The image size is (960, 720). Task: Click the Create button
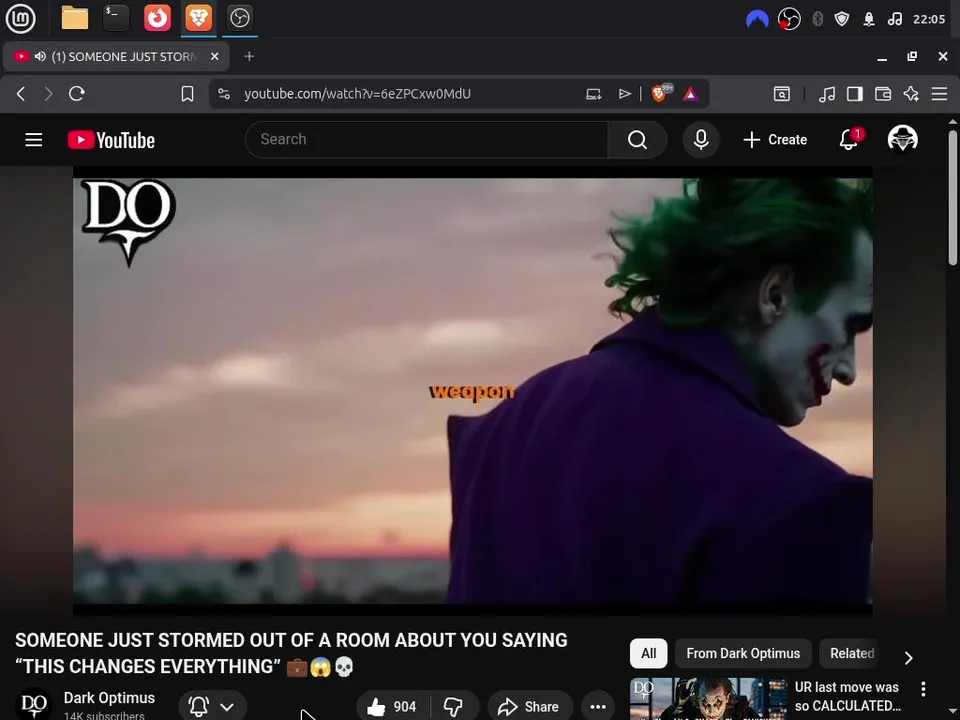pos(775,140)
